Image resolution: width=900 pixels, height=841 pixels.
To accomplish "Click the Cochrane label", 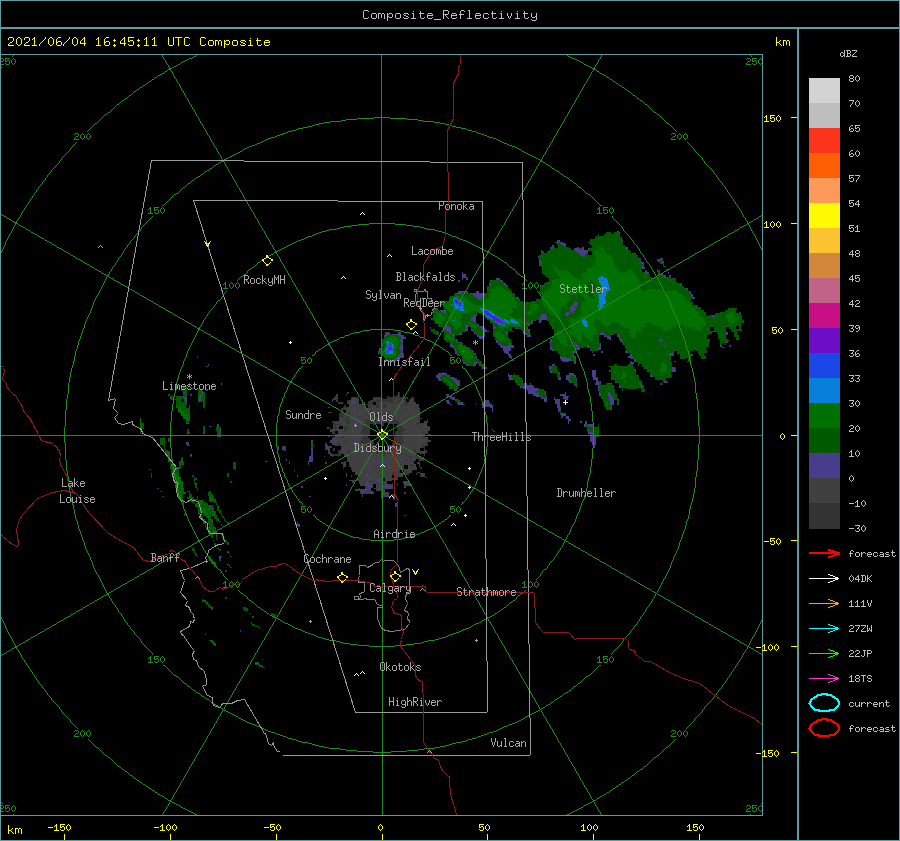I will [327, 559].
